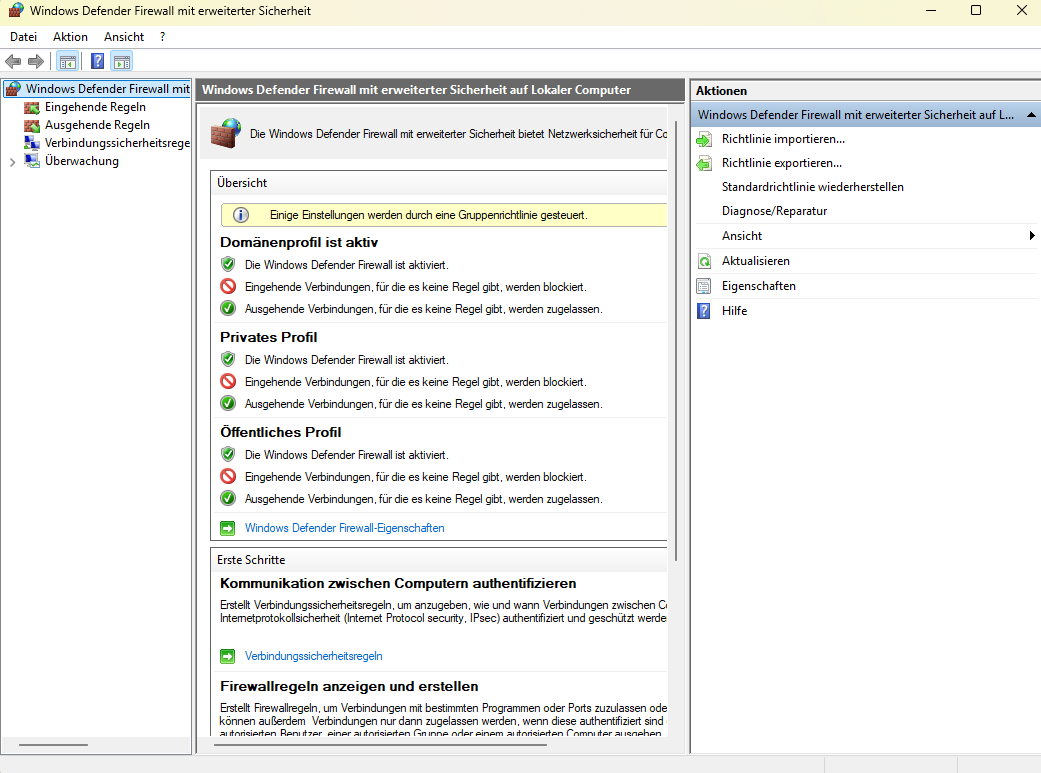This screenshot has width=1041, height=773.
Task: Toggle the action pane toolbar icon
Action: 122,62
